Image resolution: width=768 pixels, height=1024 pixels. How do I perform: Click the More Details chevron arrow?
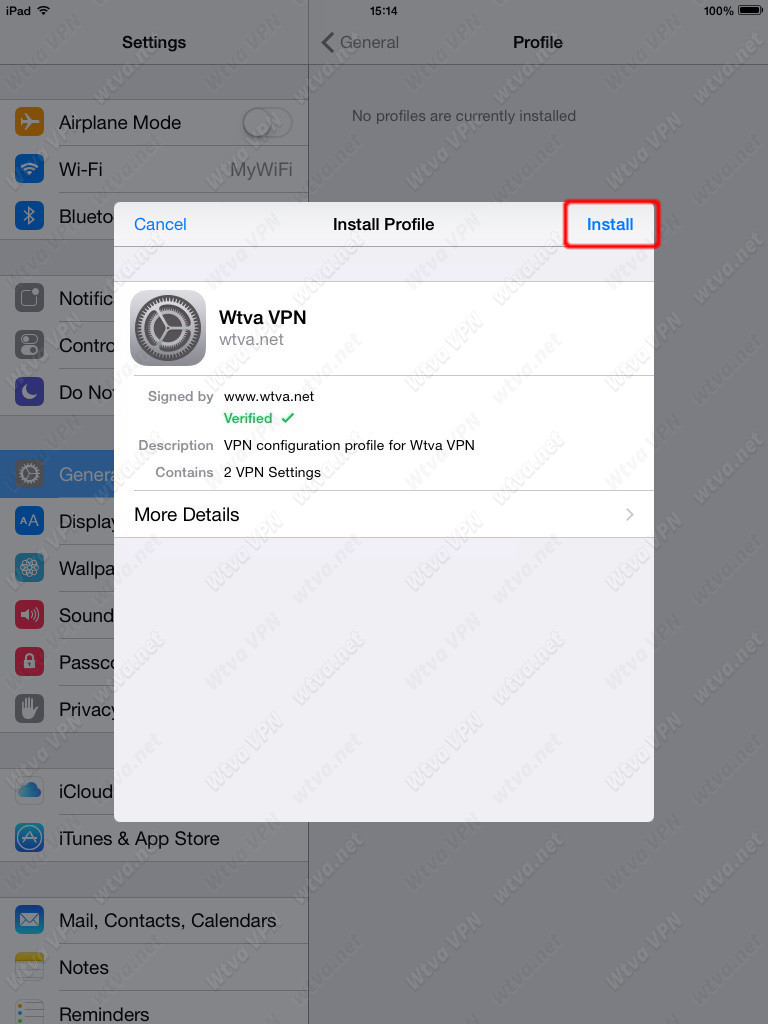(x=630, y=515)
